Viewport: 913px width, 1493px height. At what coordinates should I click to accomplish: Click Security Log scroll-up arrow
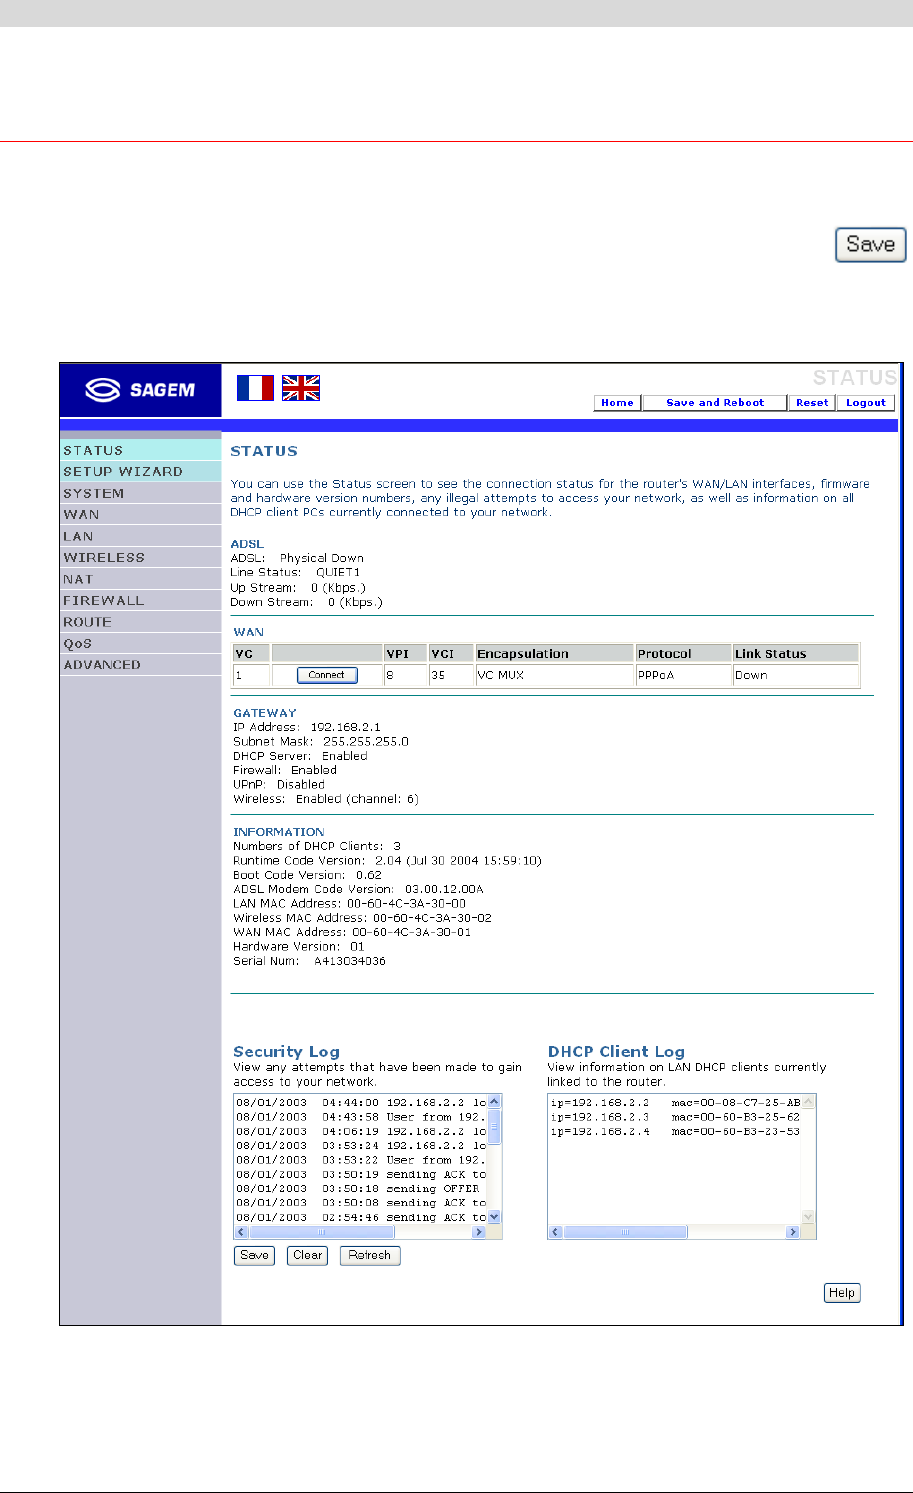coord(494,1102)
